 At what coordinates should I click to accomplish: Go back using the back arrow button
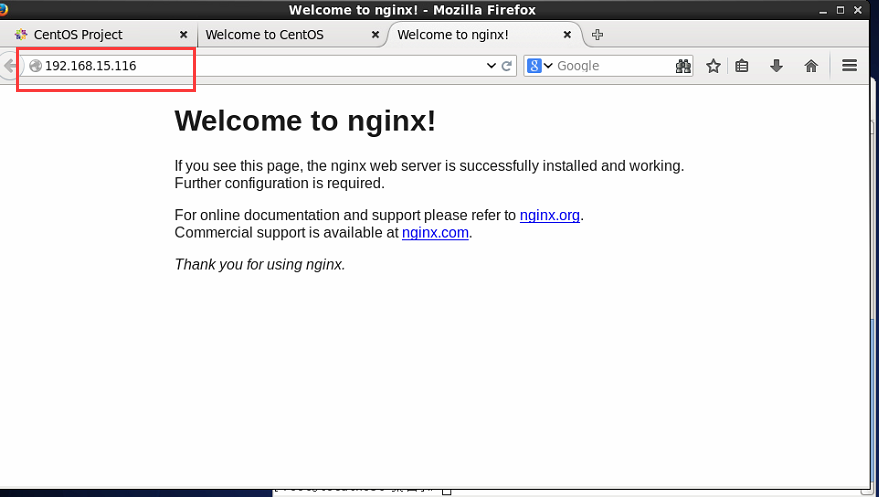pyautogui.click(x=10, y=66)
